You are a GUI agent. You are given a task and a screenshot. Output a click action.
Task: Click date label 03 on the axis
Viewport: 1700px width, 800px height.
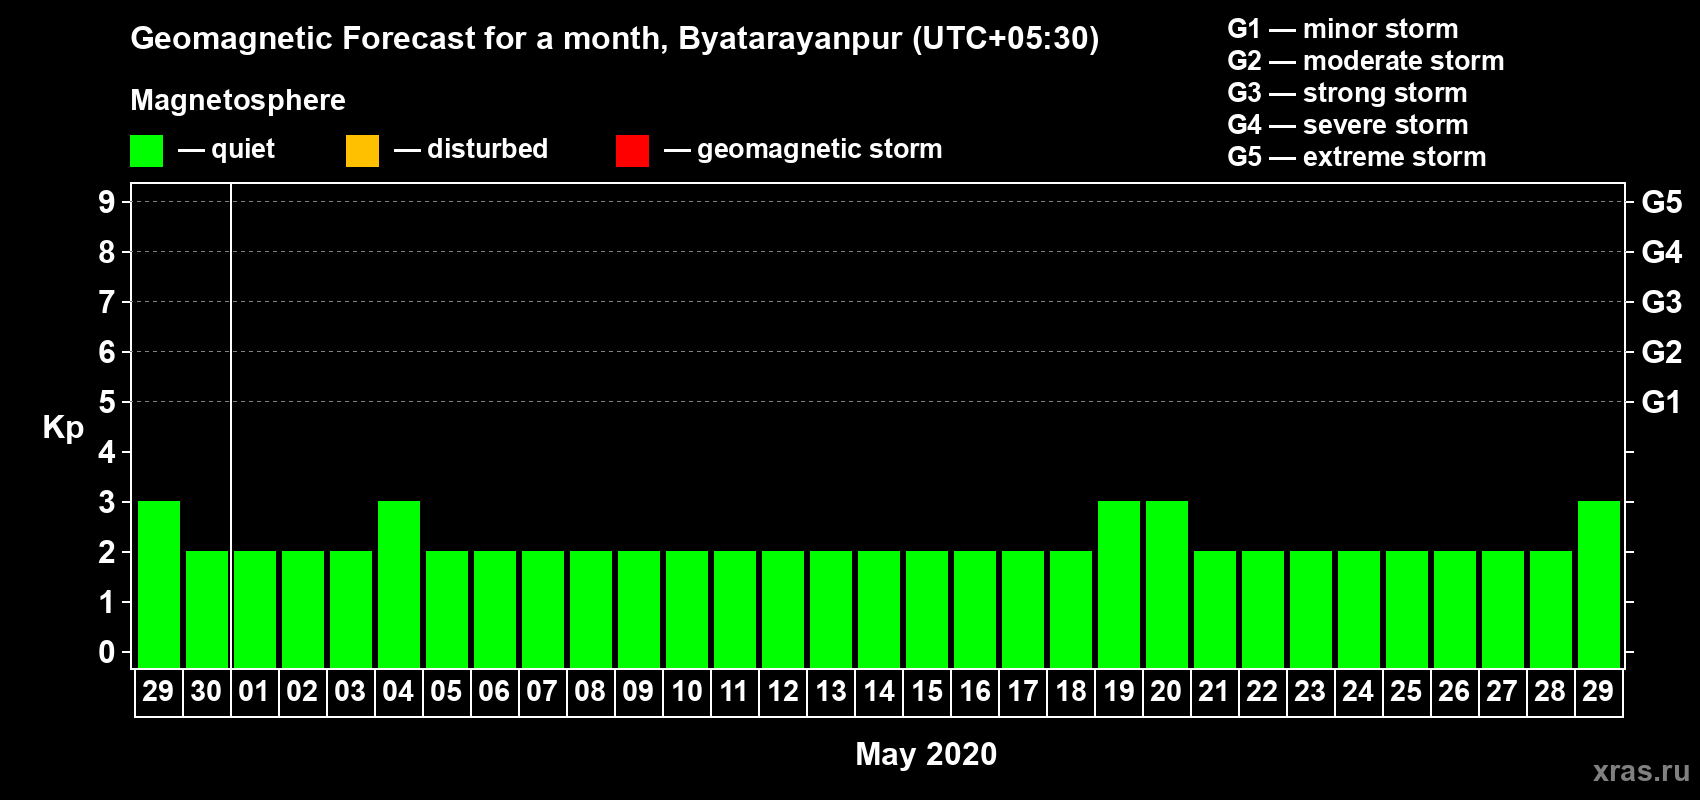click(350, 692)
